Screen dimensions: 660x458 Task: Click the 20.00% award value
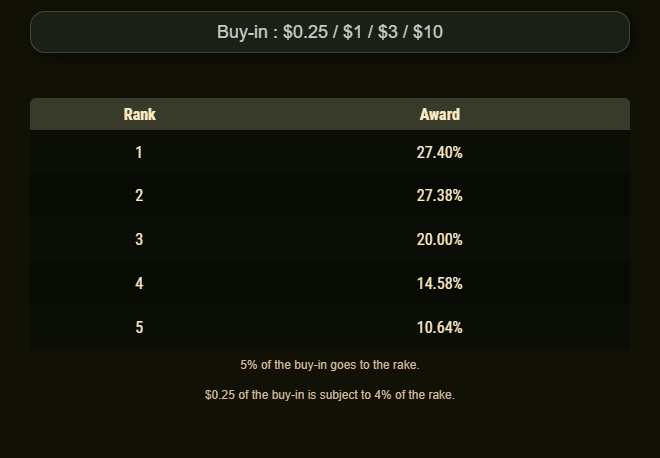(x=439, y=239)
